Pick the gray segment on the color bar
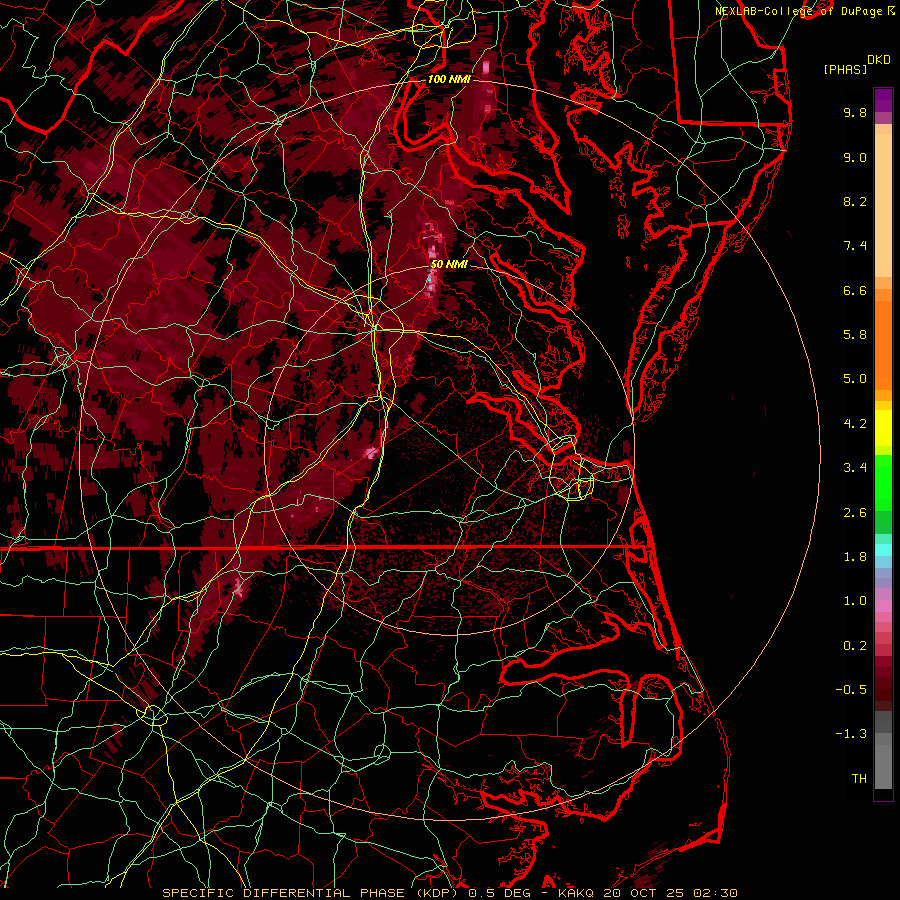 click(x=883, y=750)
